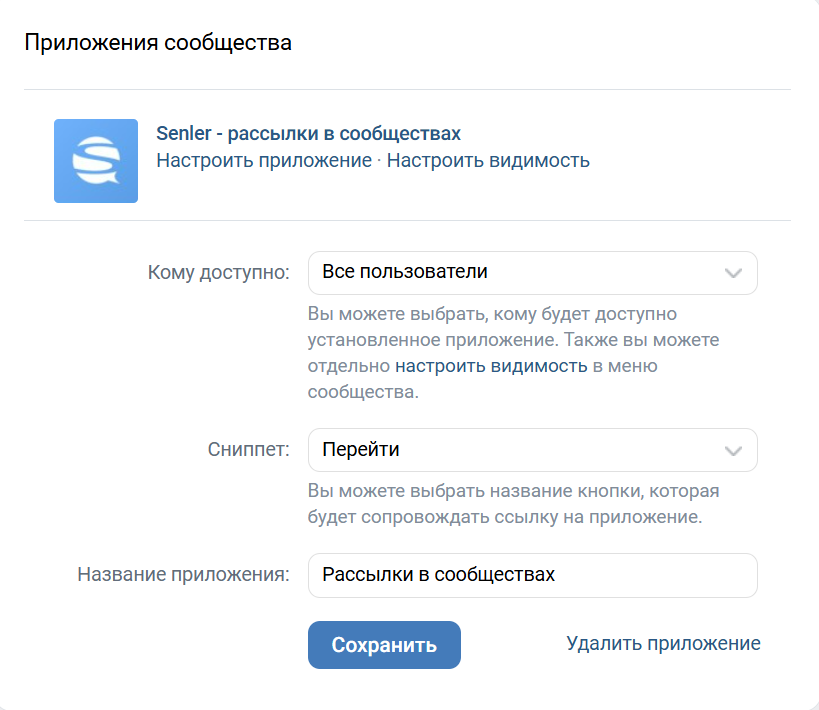
Task: Click the Senler app logo icon
Action: click(96, 161)
